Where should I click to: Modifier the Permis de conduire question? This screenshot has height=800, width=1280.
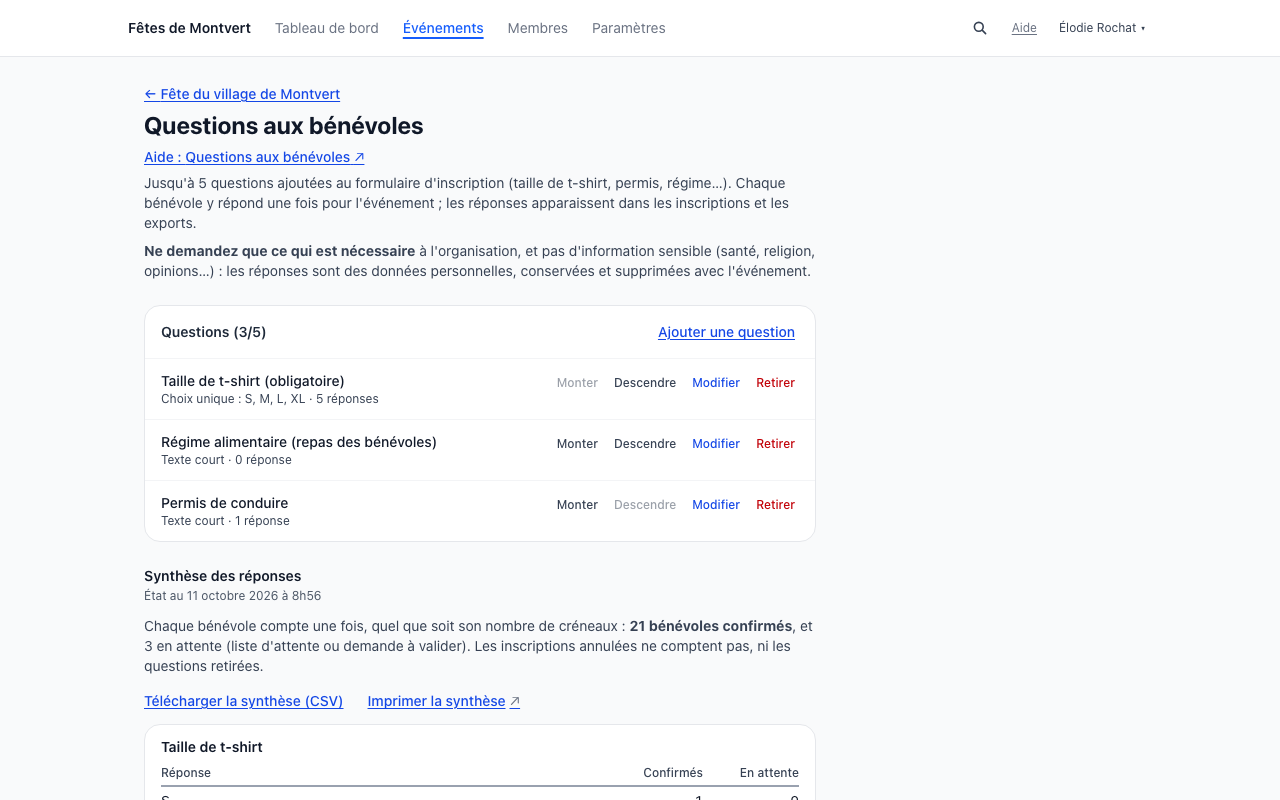tap(716, 505)
